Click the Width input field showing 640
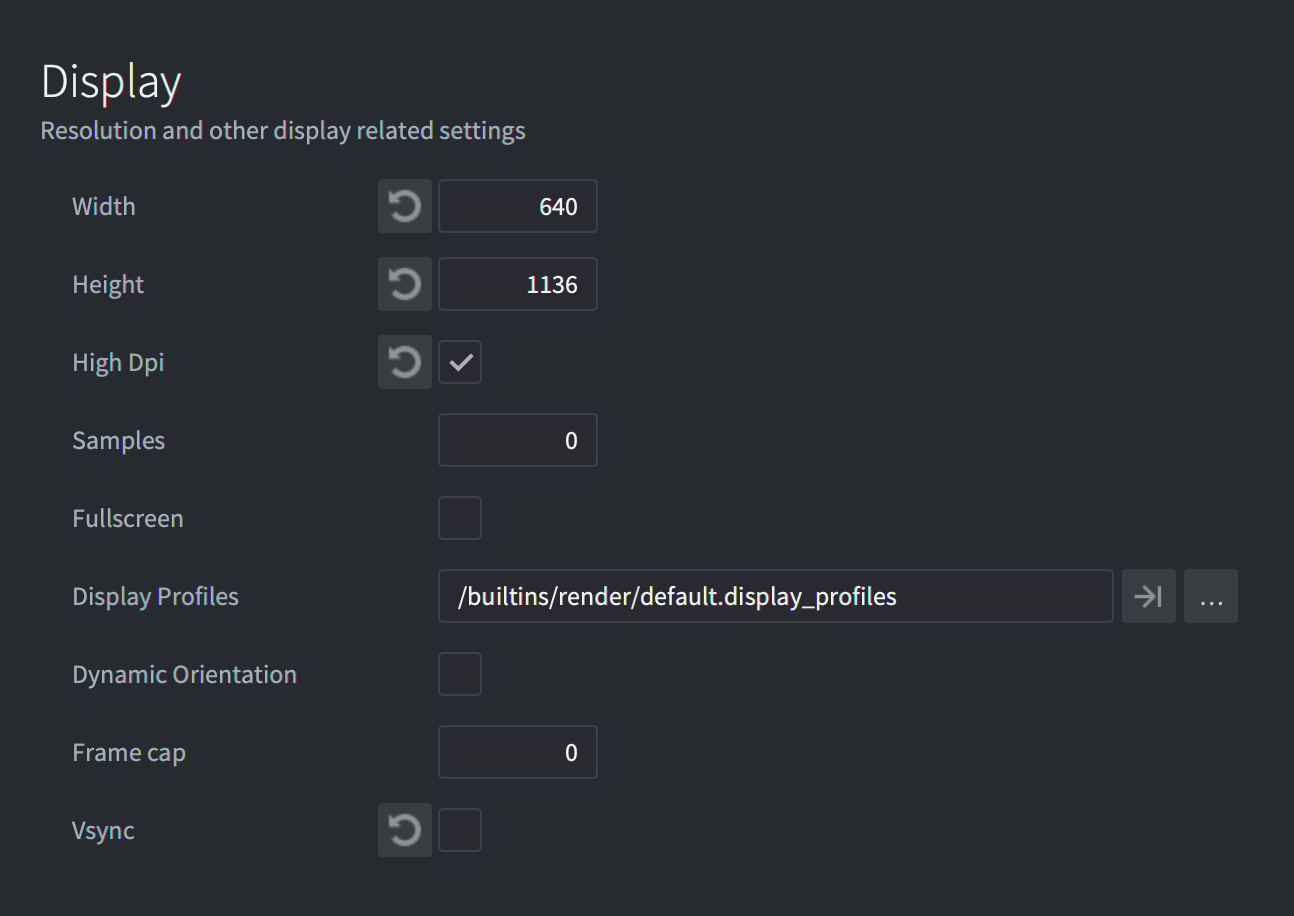Viewport: 1294px width, 916px height. [517, 207]
